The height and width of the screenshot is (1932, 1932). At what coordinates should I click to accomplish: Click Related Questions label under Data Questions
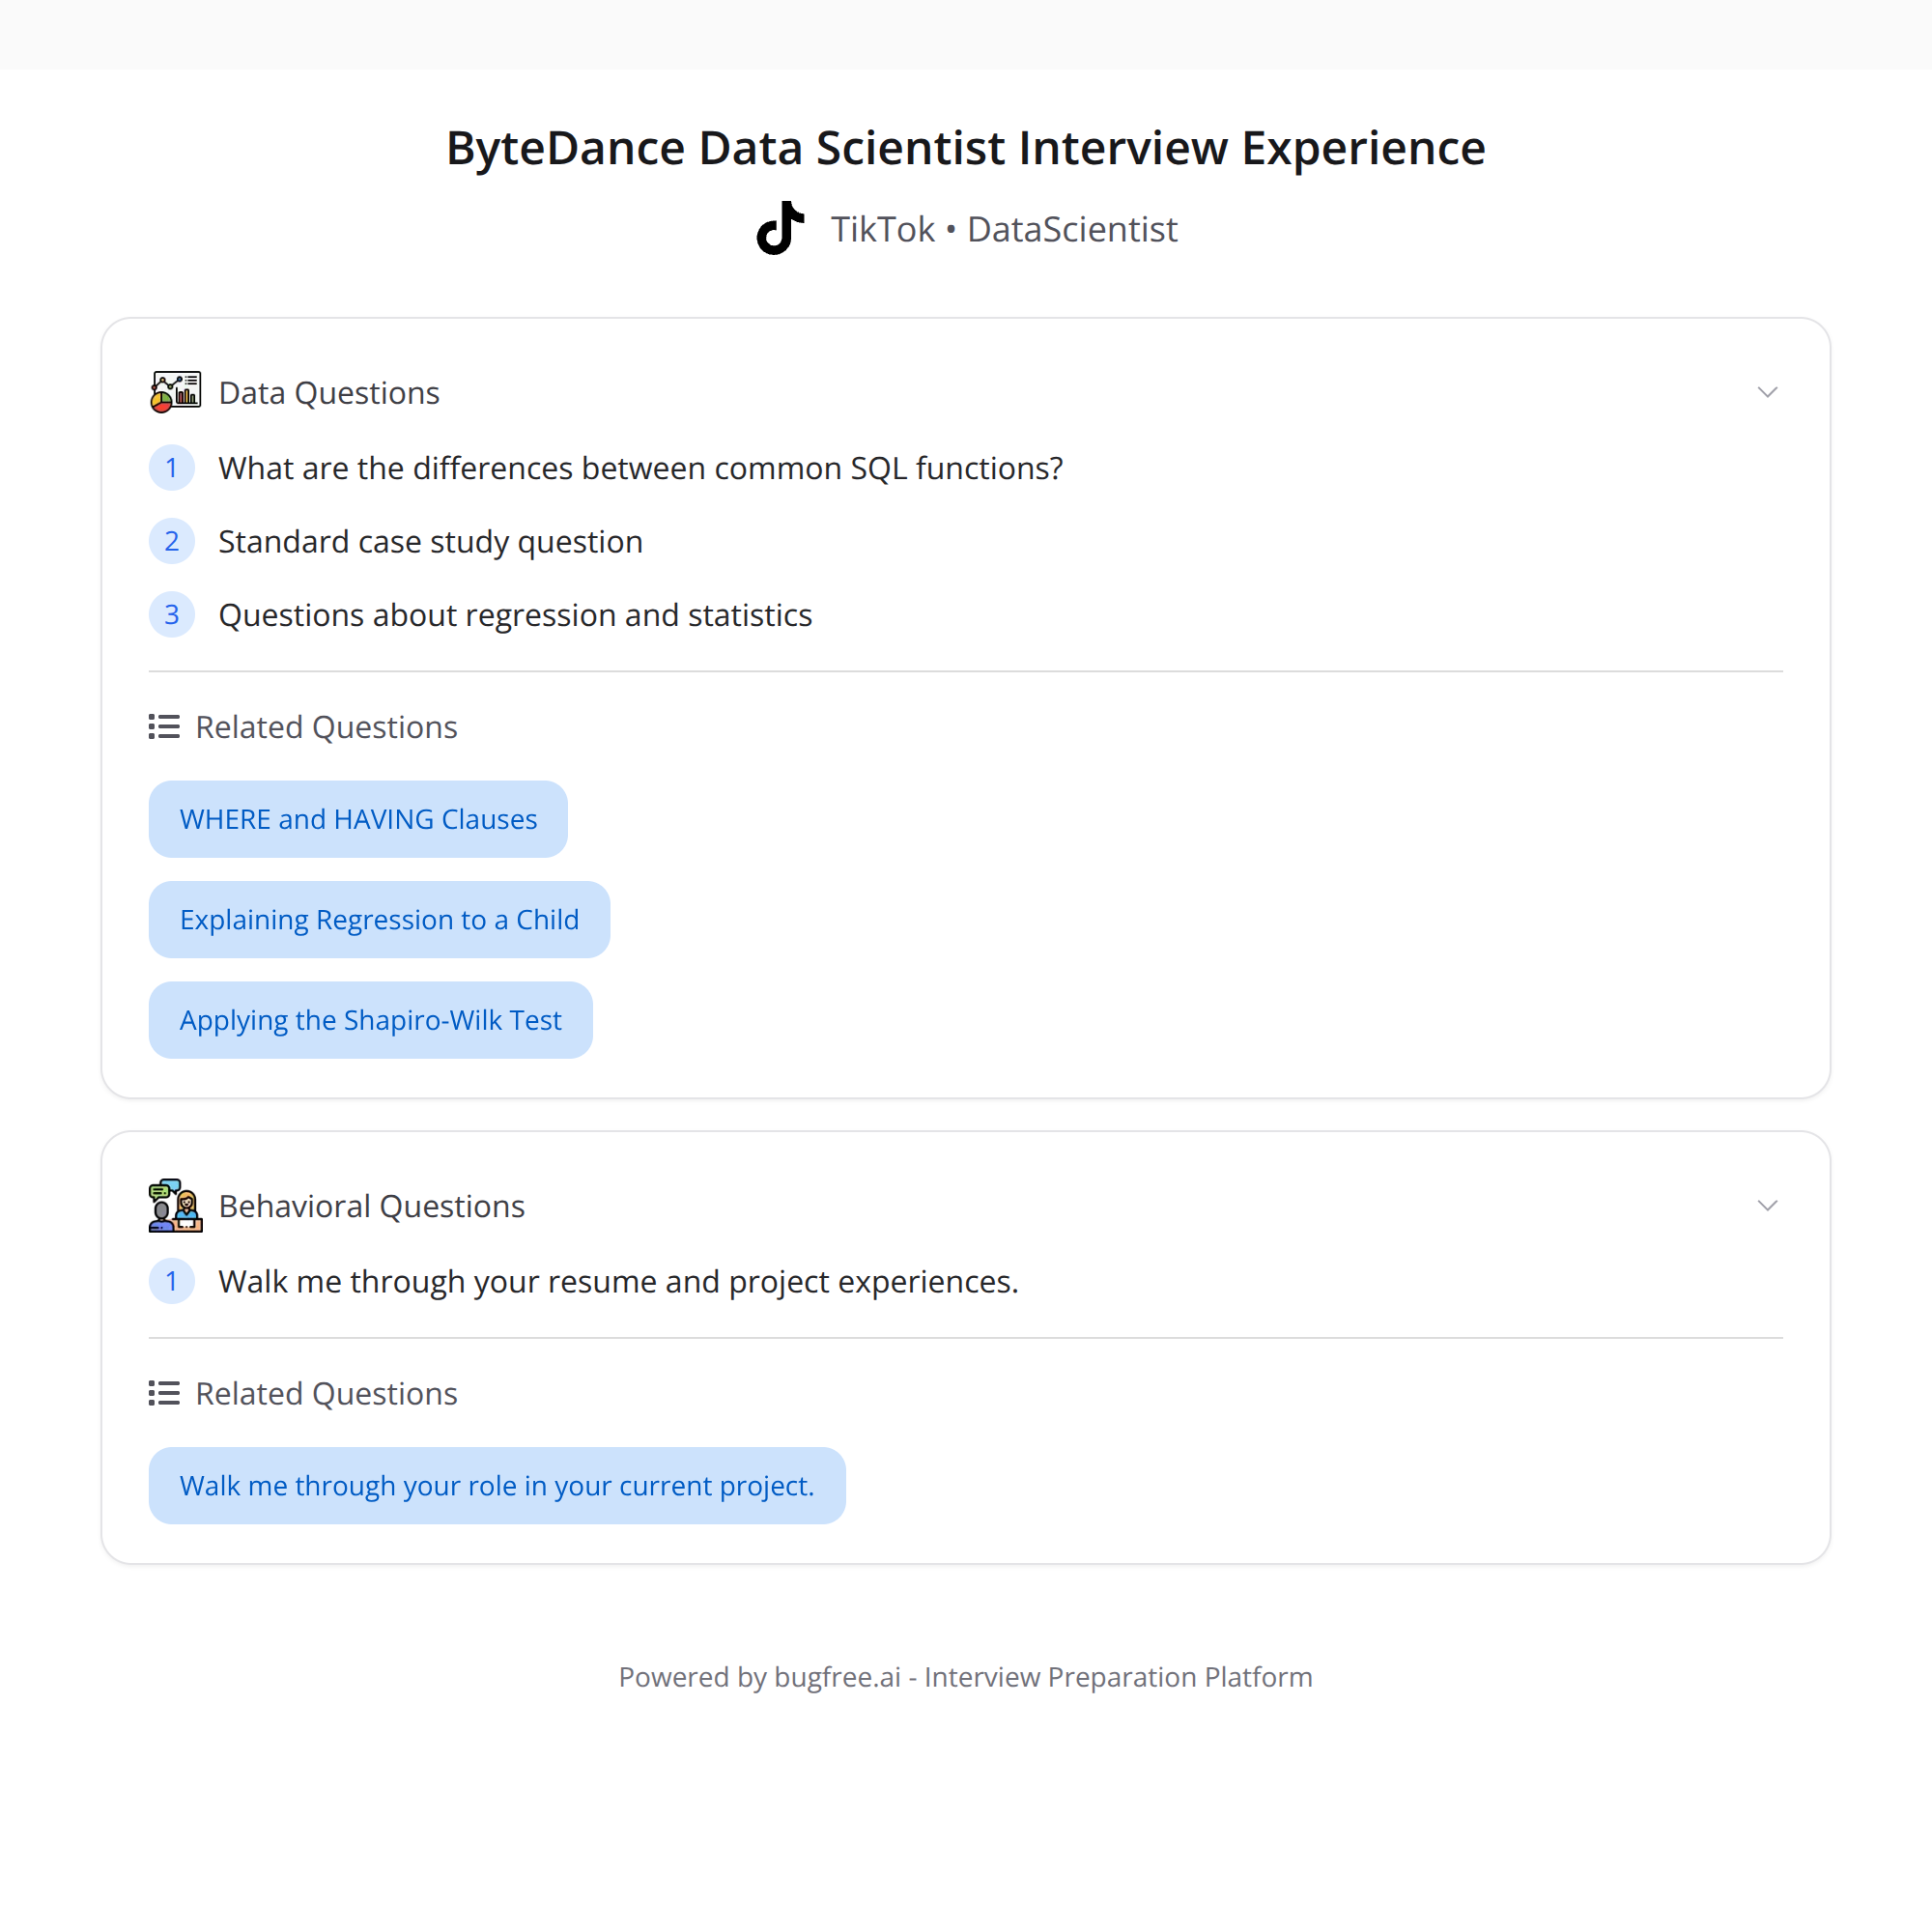(x=326, y=727)
